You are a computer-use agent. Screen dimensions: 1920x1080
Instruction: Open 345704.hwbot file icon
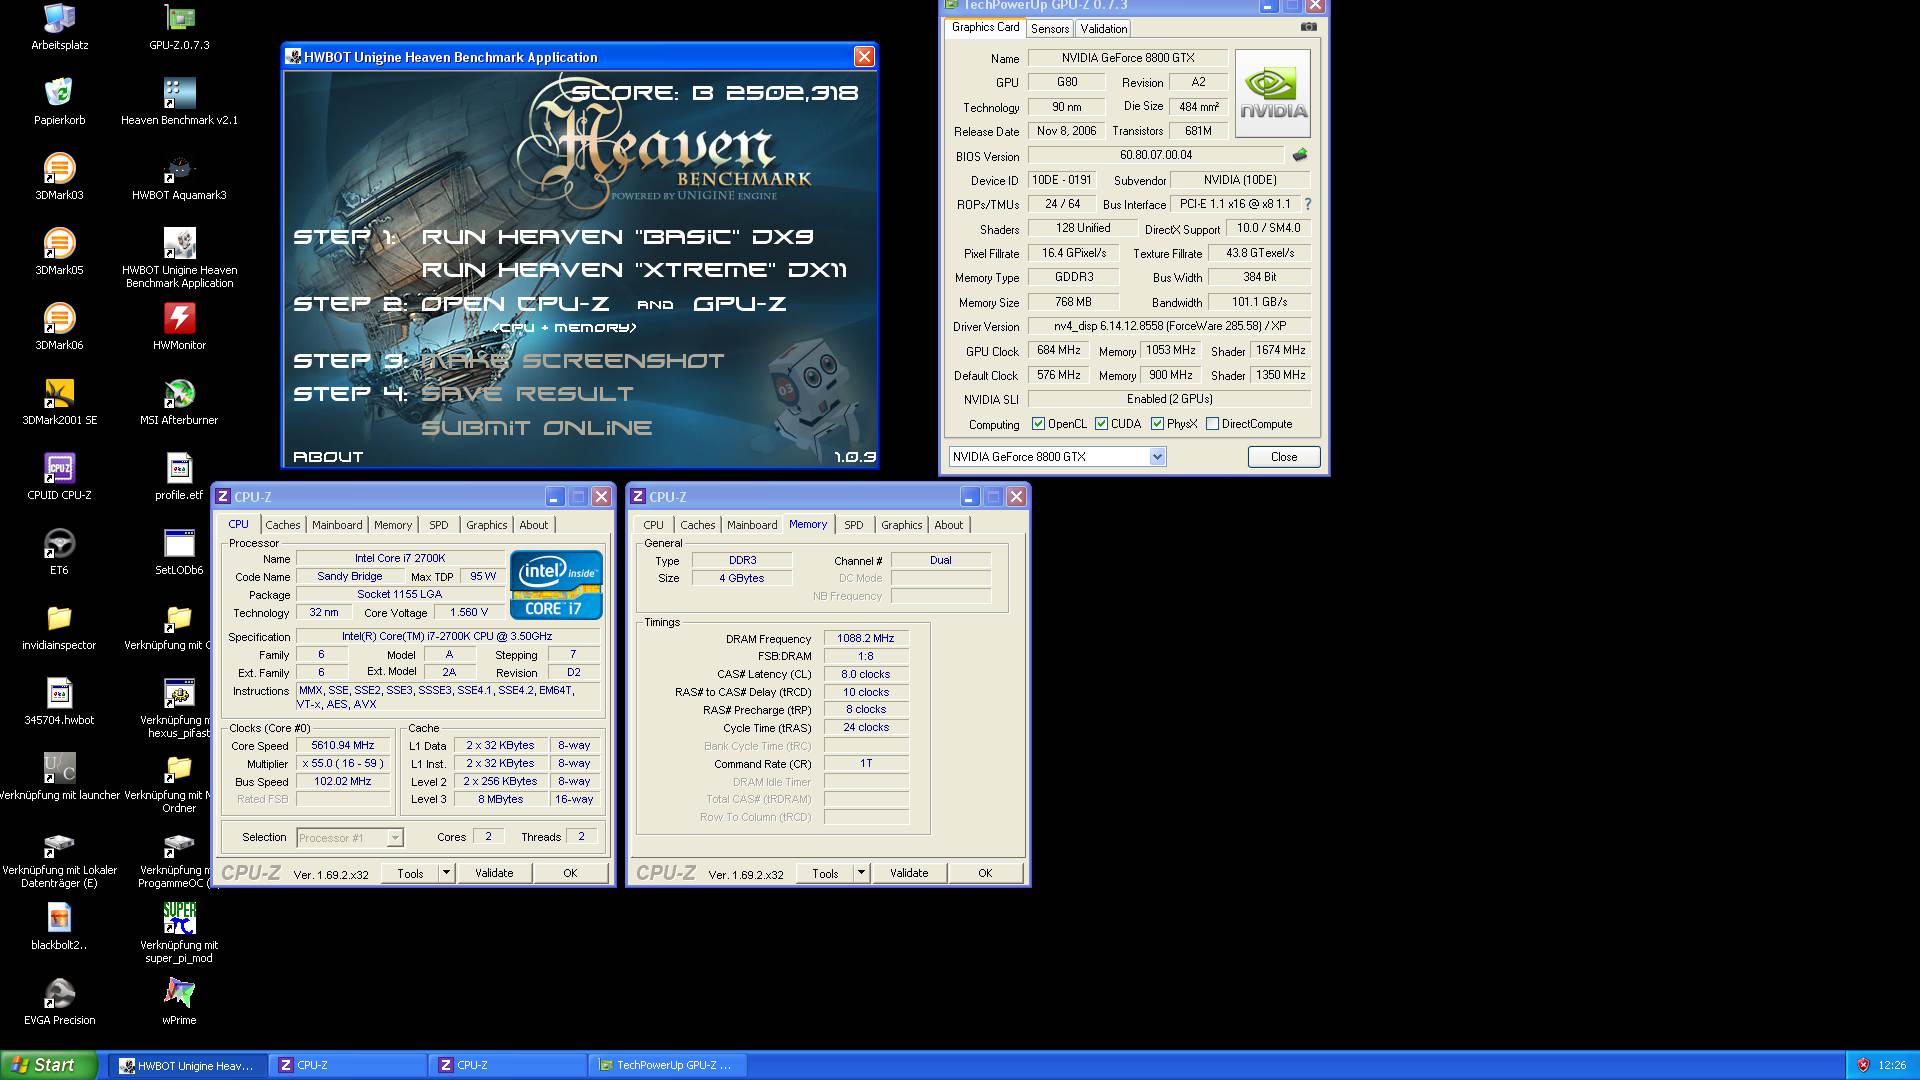click(x=59, y=701)
